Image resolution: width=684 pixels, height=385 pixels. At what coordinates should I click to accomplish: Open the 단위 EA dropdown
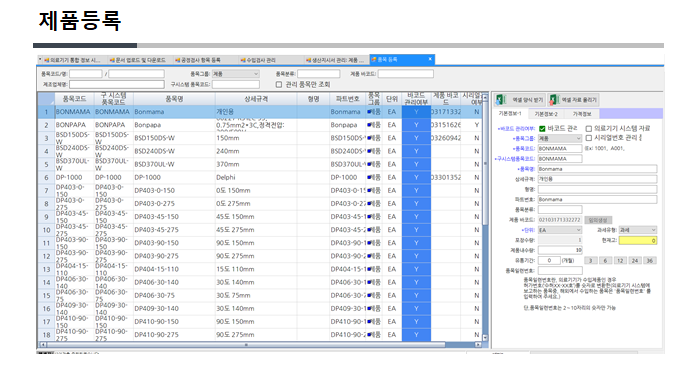560,230
